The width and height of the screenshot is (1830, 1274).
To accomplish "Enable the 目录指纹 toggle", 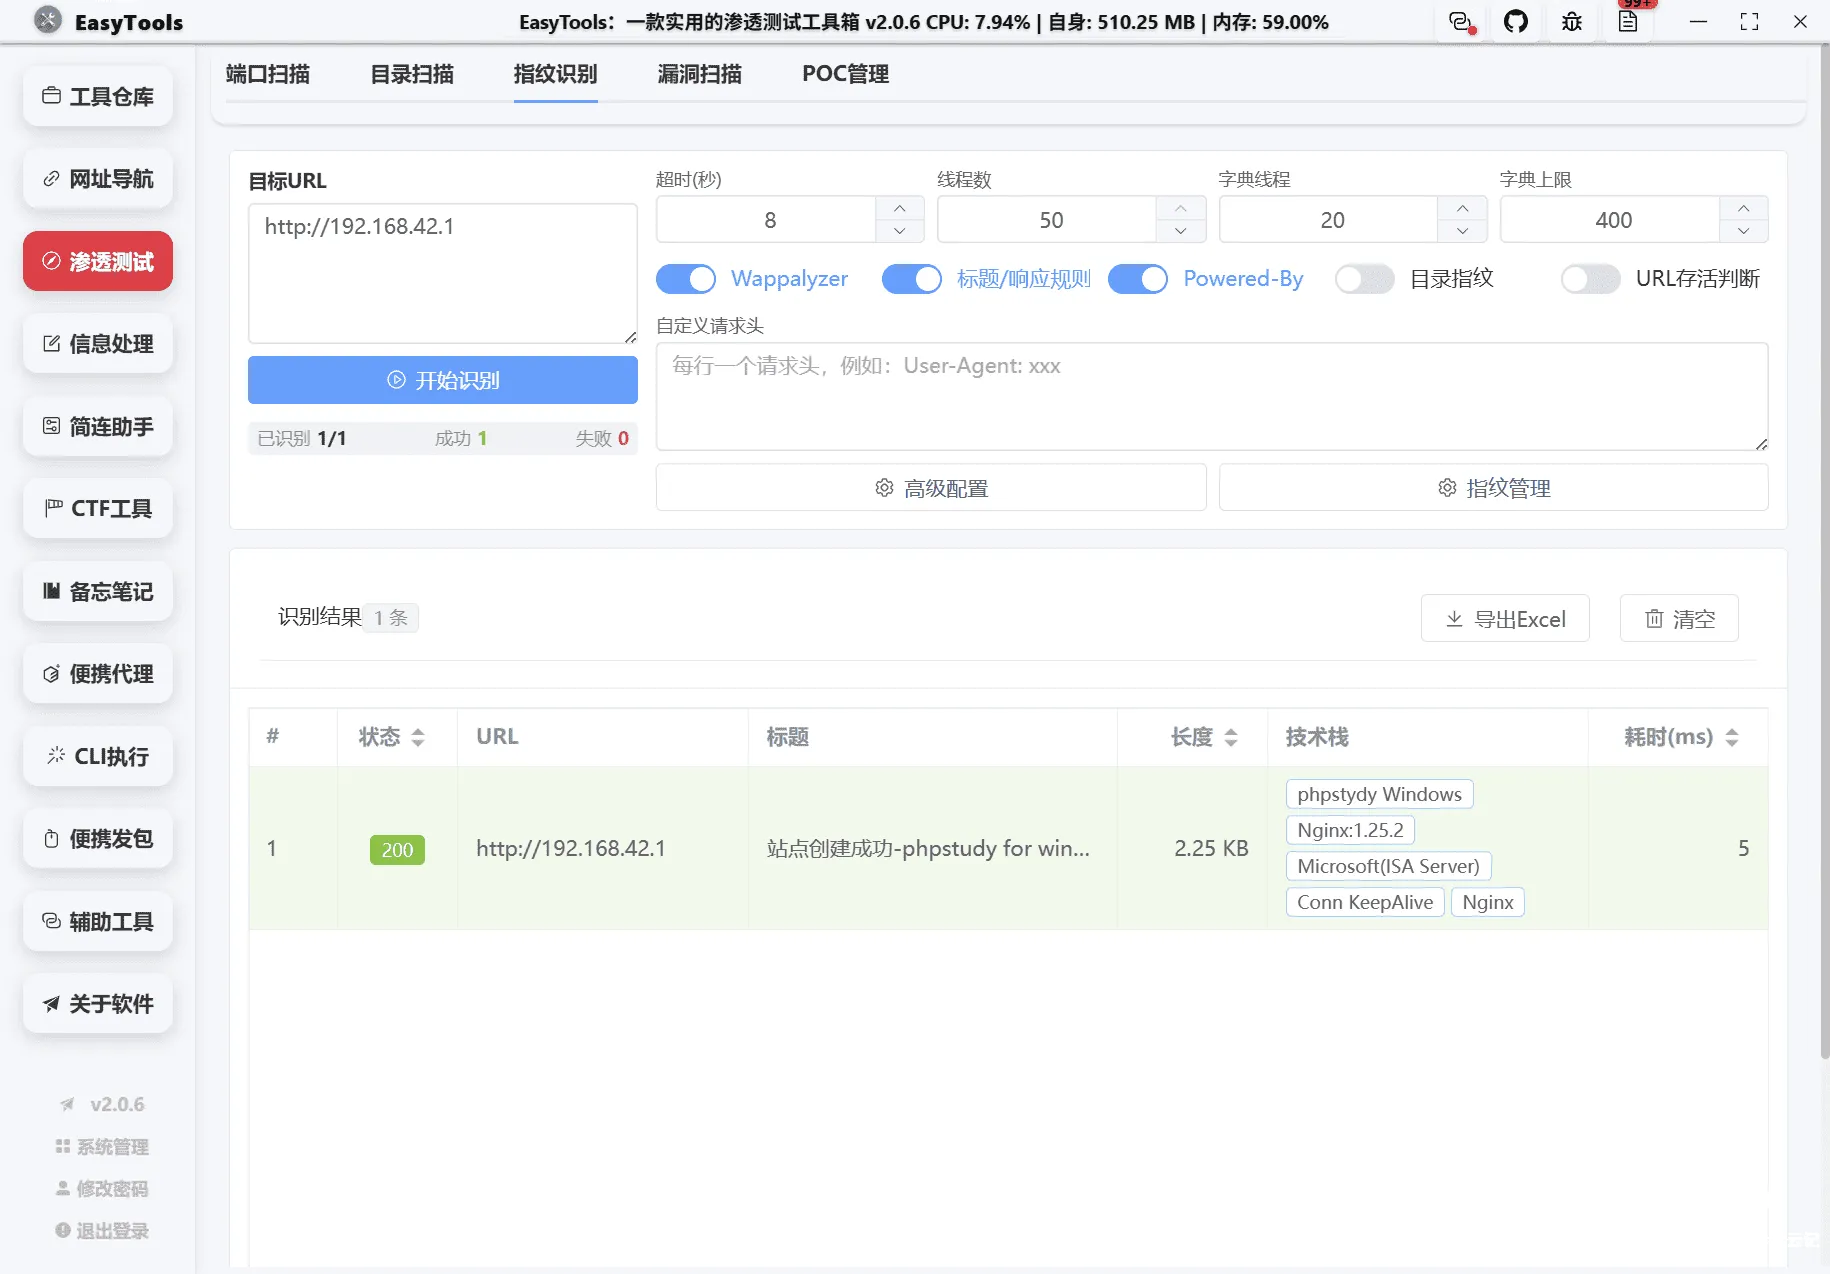I will point(1364,279).
